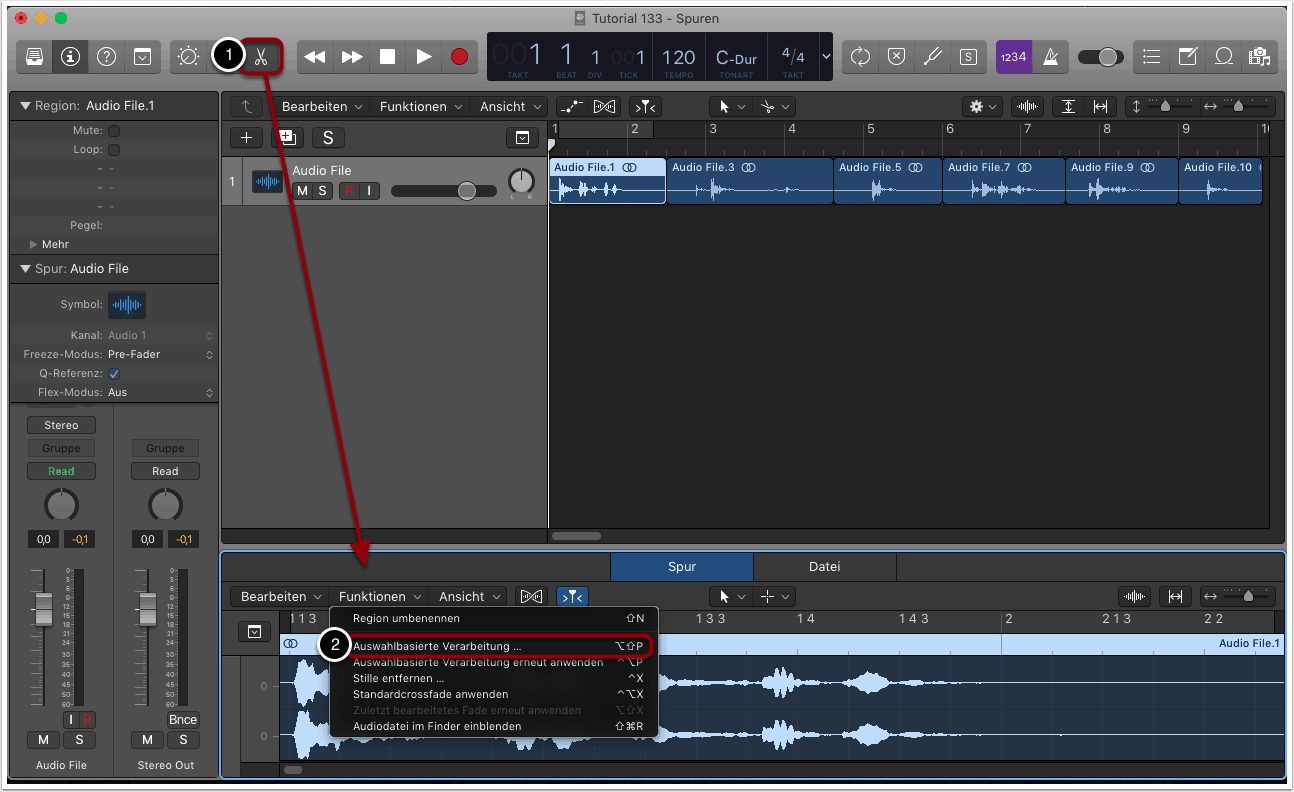Enable the Loop checkbox for the region
1294x792 pixels.
coord(114,150)
